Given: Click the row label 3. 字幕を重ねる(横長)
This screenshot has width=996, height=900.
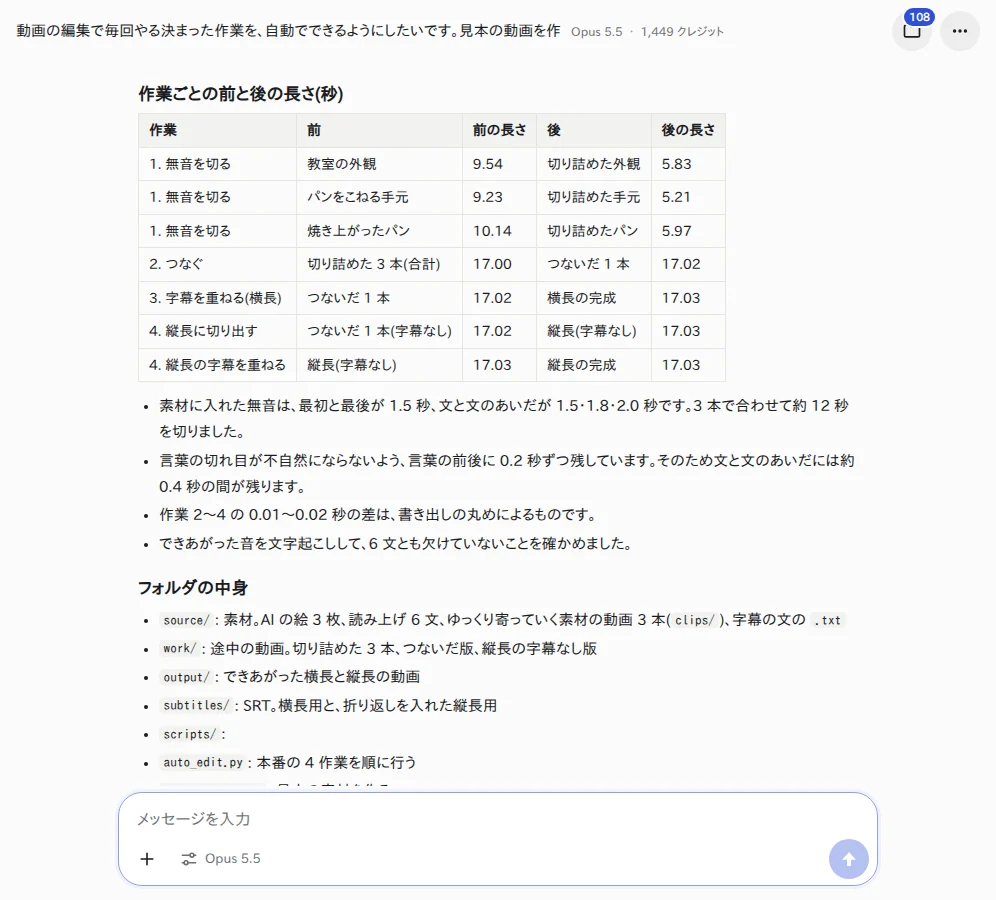Looking at the screenshot, I should click(x=215, y=297).
